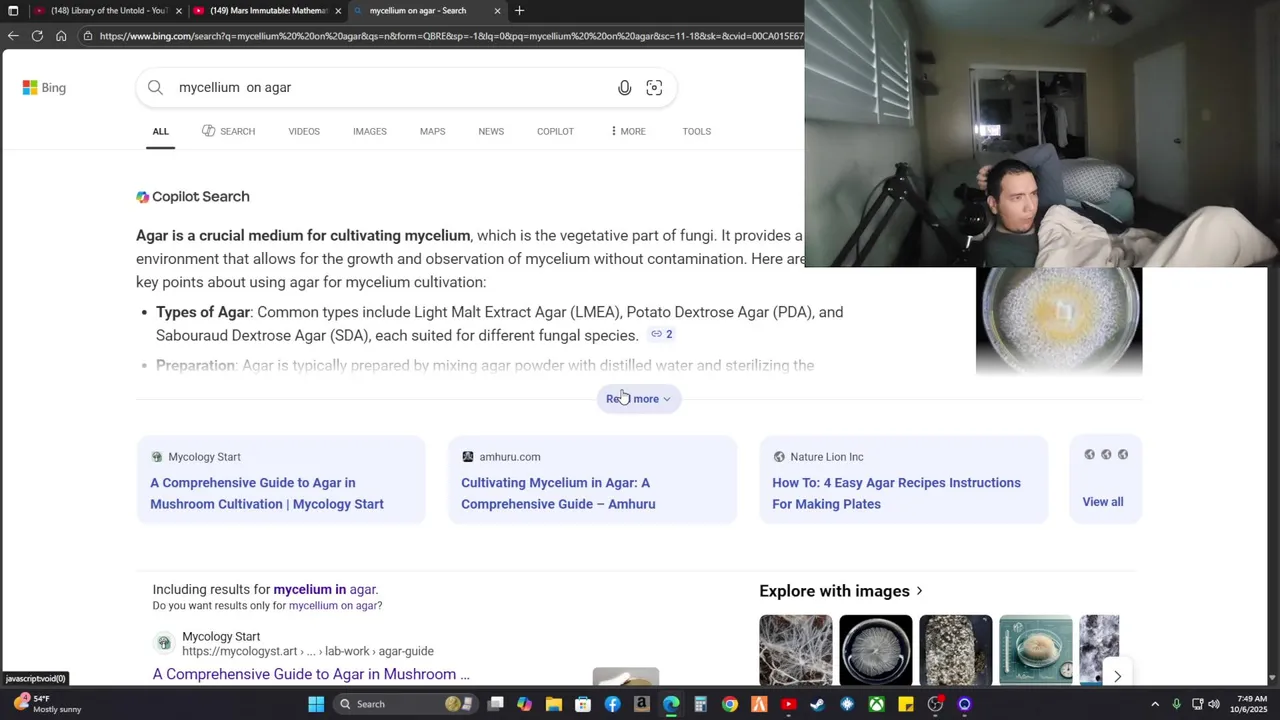Go back with the browser back arrow

[x=12, y=36]
